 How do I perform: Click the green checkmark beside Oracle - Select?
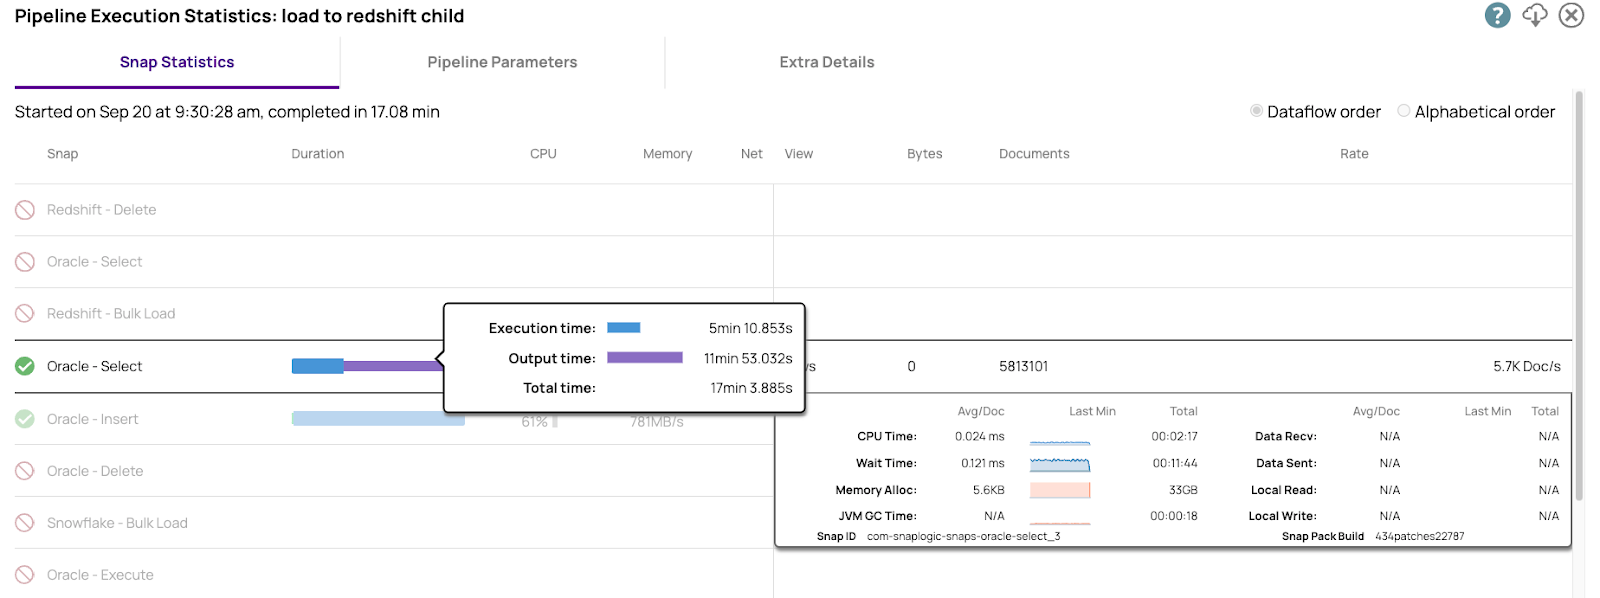[x=25, y=366]
